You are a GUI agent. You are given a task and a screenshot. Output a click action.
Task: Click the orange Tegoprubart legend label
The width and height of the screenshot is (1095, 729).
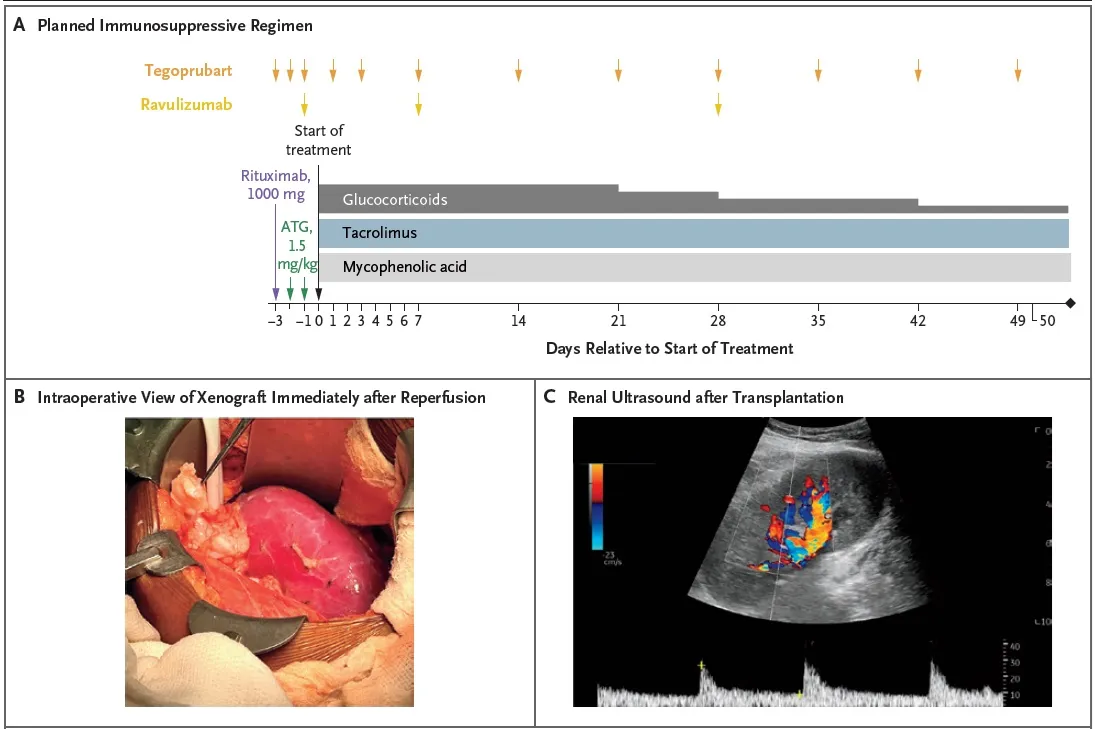188,69
